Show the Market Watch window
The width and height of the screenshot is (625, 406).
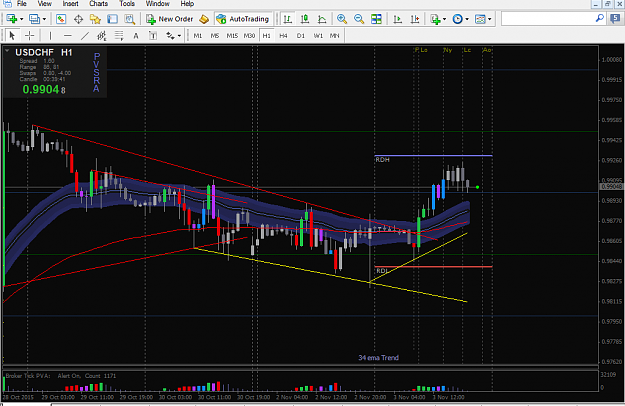(x=61, y=19)
